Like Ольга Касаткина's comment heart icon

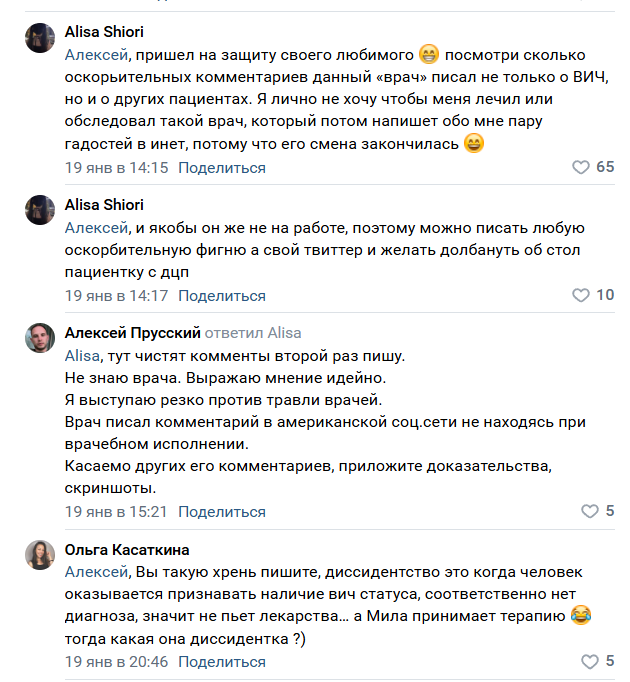590,662
